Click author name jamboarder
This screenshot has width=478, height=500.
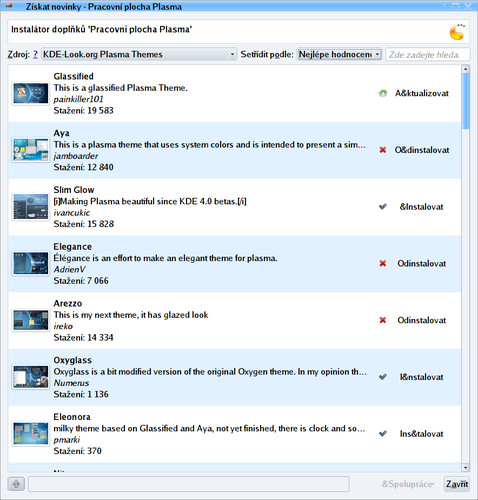pyautogui.click(x=76, y=156)
